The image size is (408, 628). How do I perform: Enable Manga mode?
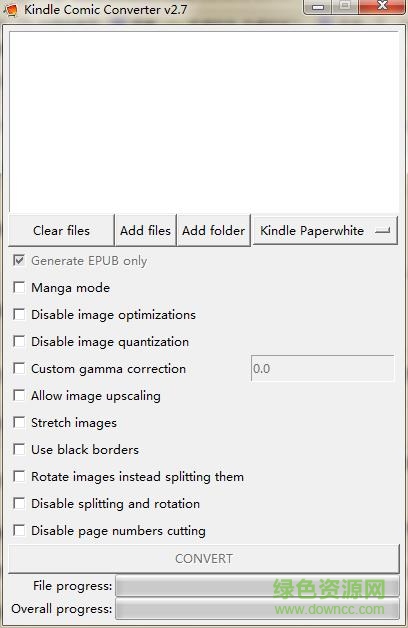19,287
